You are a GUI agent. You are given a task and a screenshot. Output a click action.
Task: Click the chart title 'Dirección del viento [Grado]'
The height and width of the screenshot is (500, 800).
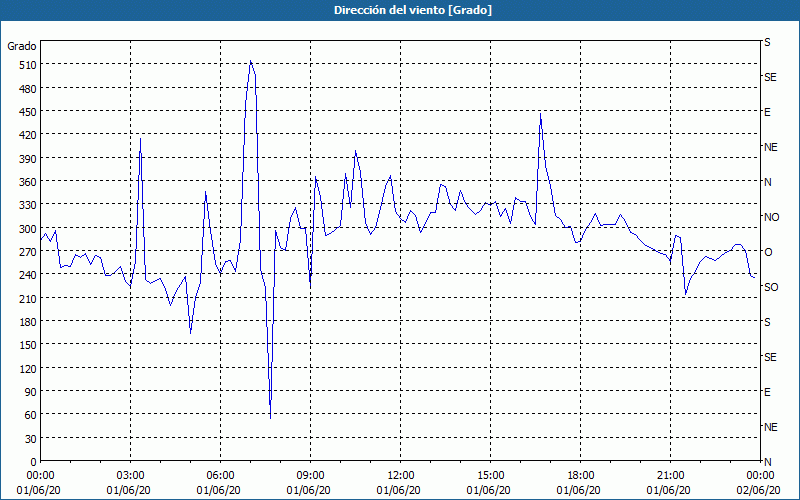413,10
